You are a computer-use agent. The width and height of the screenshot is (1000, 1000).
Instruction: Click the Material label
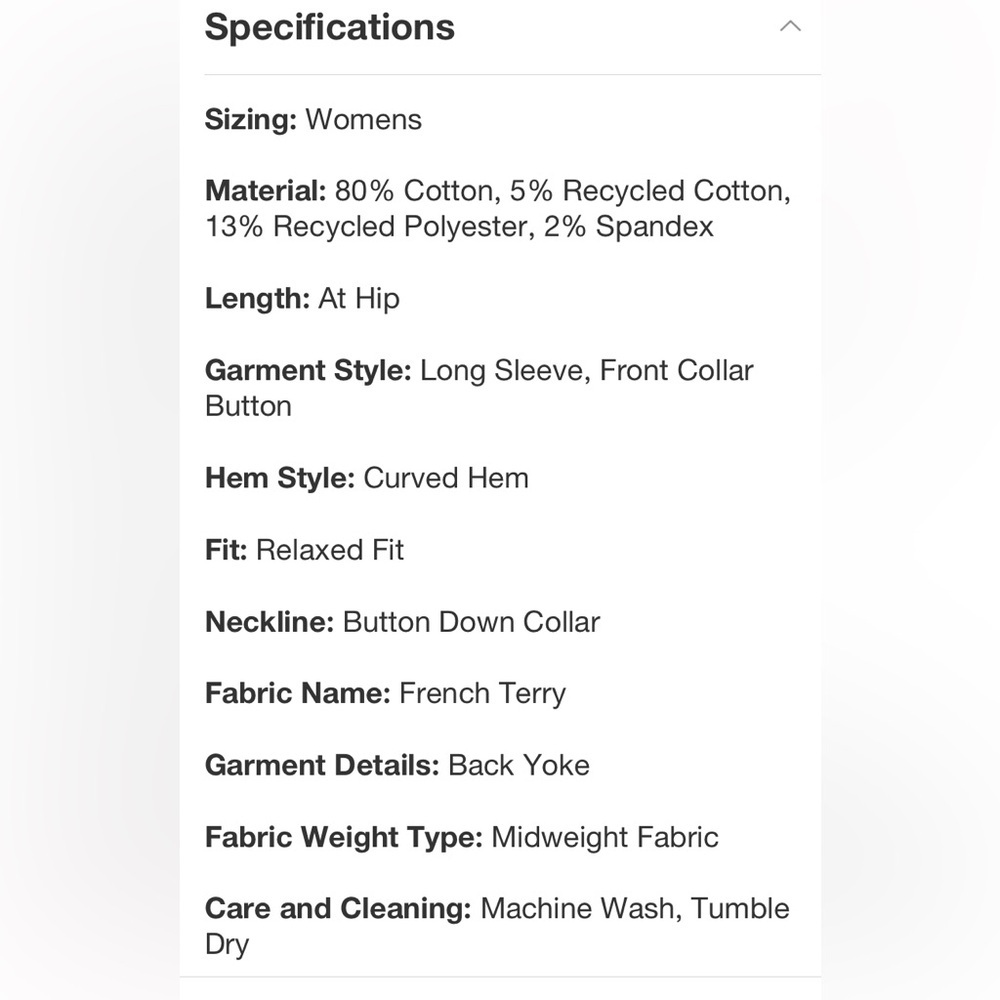point(265,191)
